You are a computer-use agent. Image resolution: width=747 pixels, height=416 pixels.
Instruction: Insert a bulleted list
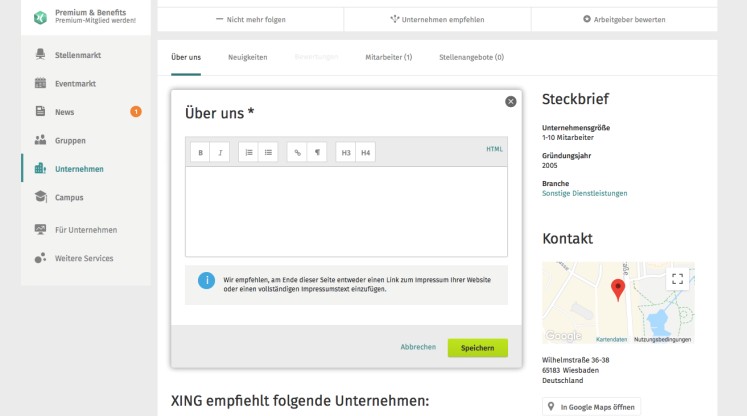tap(268, 153)
